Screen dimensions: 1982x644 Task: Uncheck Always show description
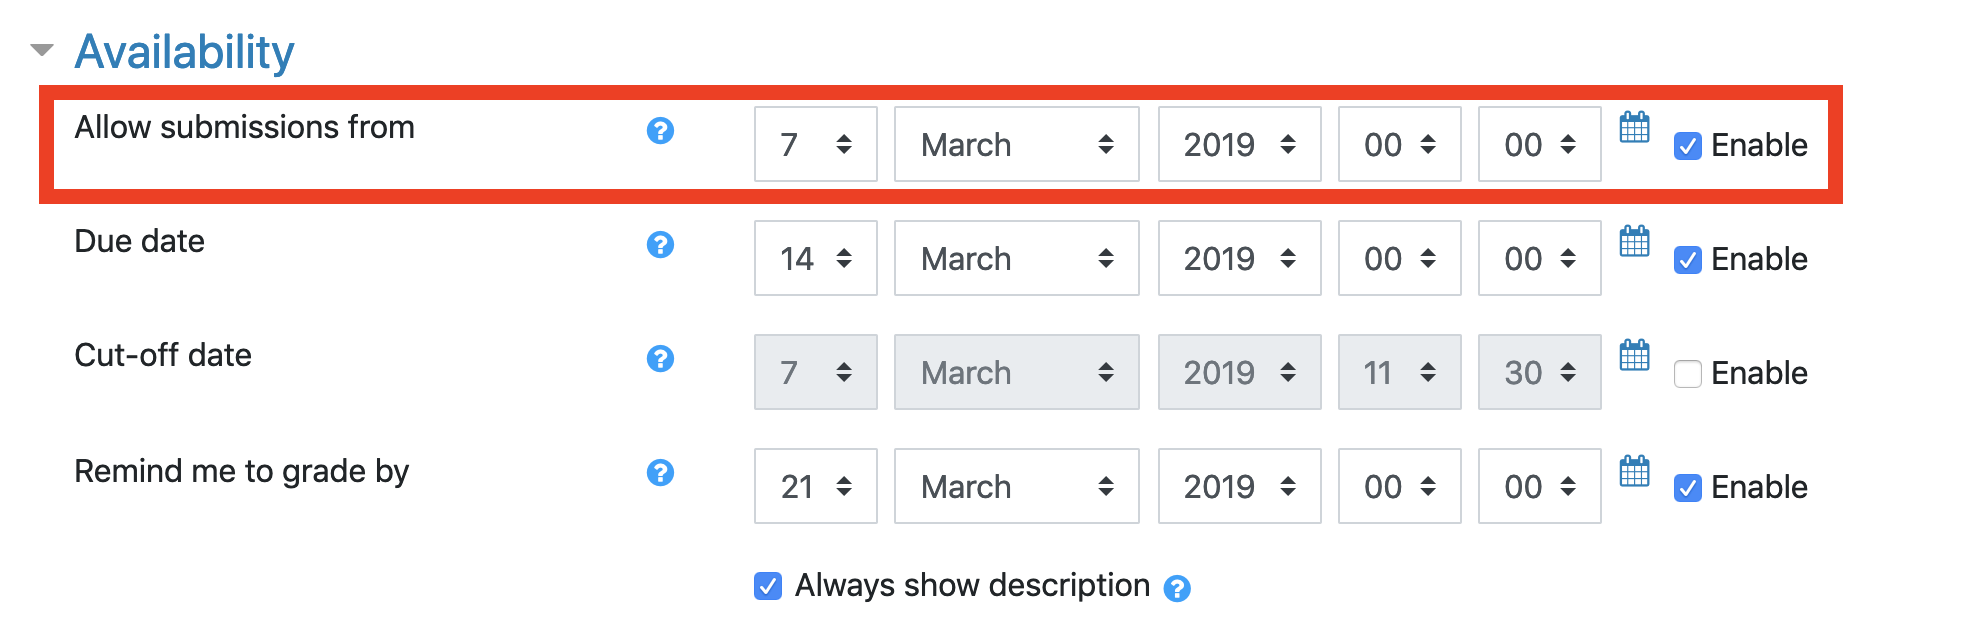[768, 586]
